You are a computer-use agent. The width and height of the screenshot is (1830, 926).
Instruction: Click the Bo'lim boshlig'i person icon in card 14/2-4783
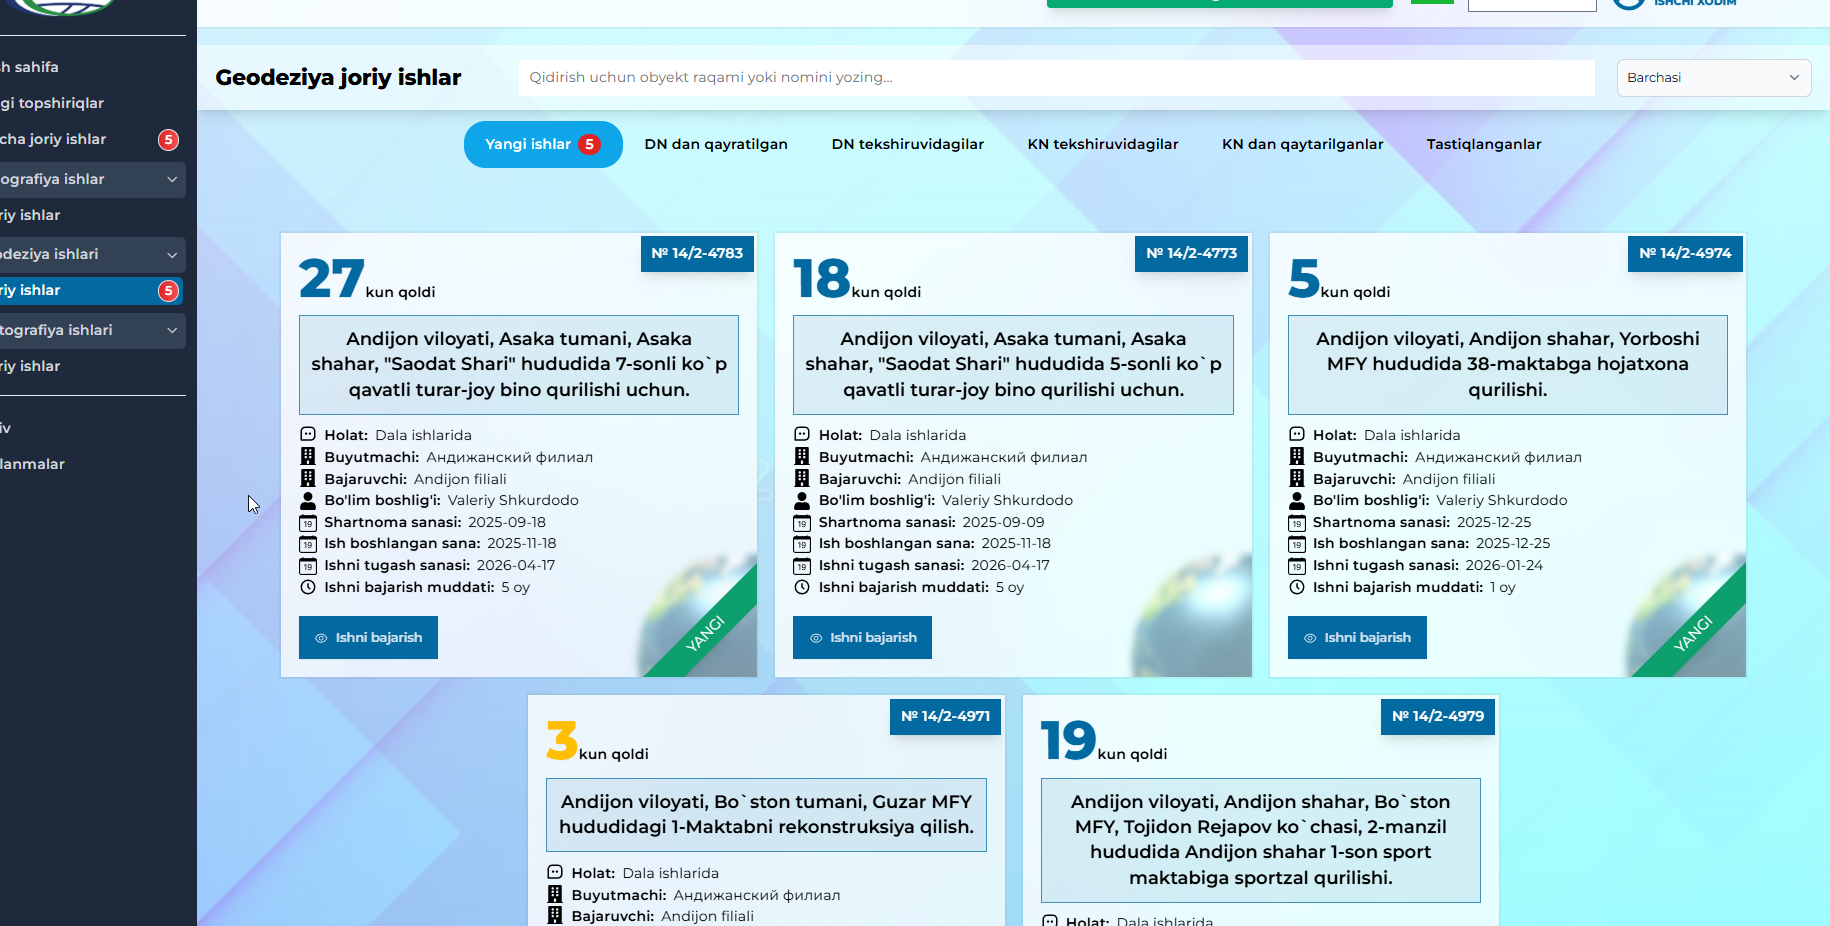(308, 500)
